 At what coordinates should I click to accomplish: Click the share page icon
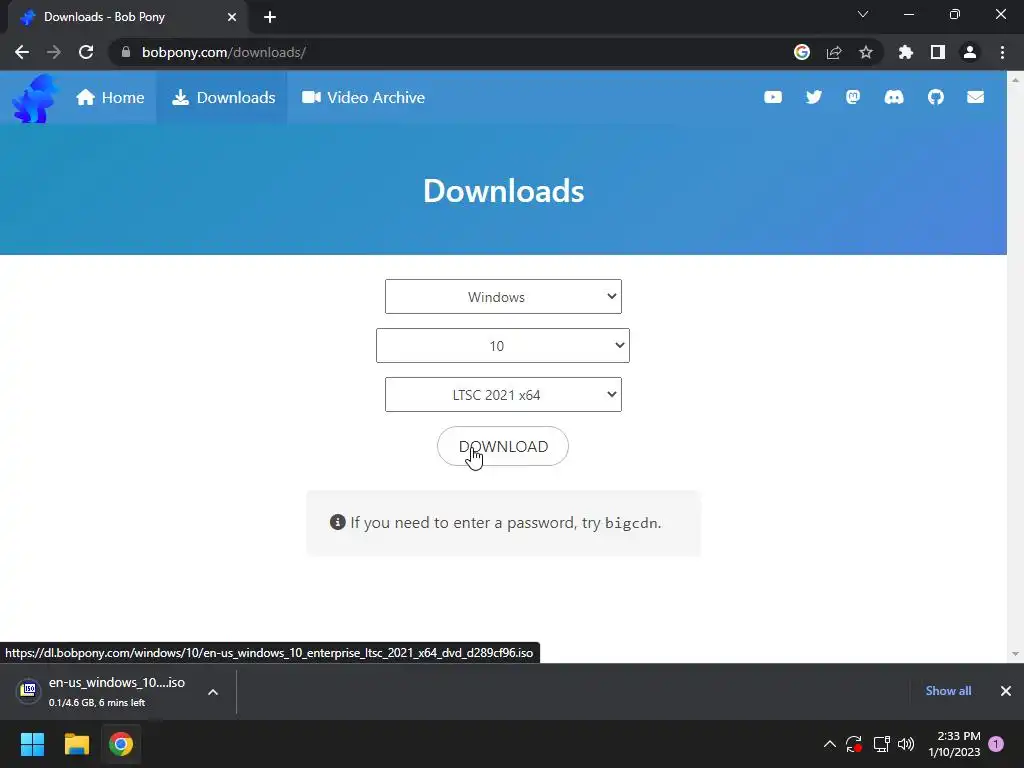(x=834, y=52)
